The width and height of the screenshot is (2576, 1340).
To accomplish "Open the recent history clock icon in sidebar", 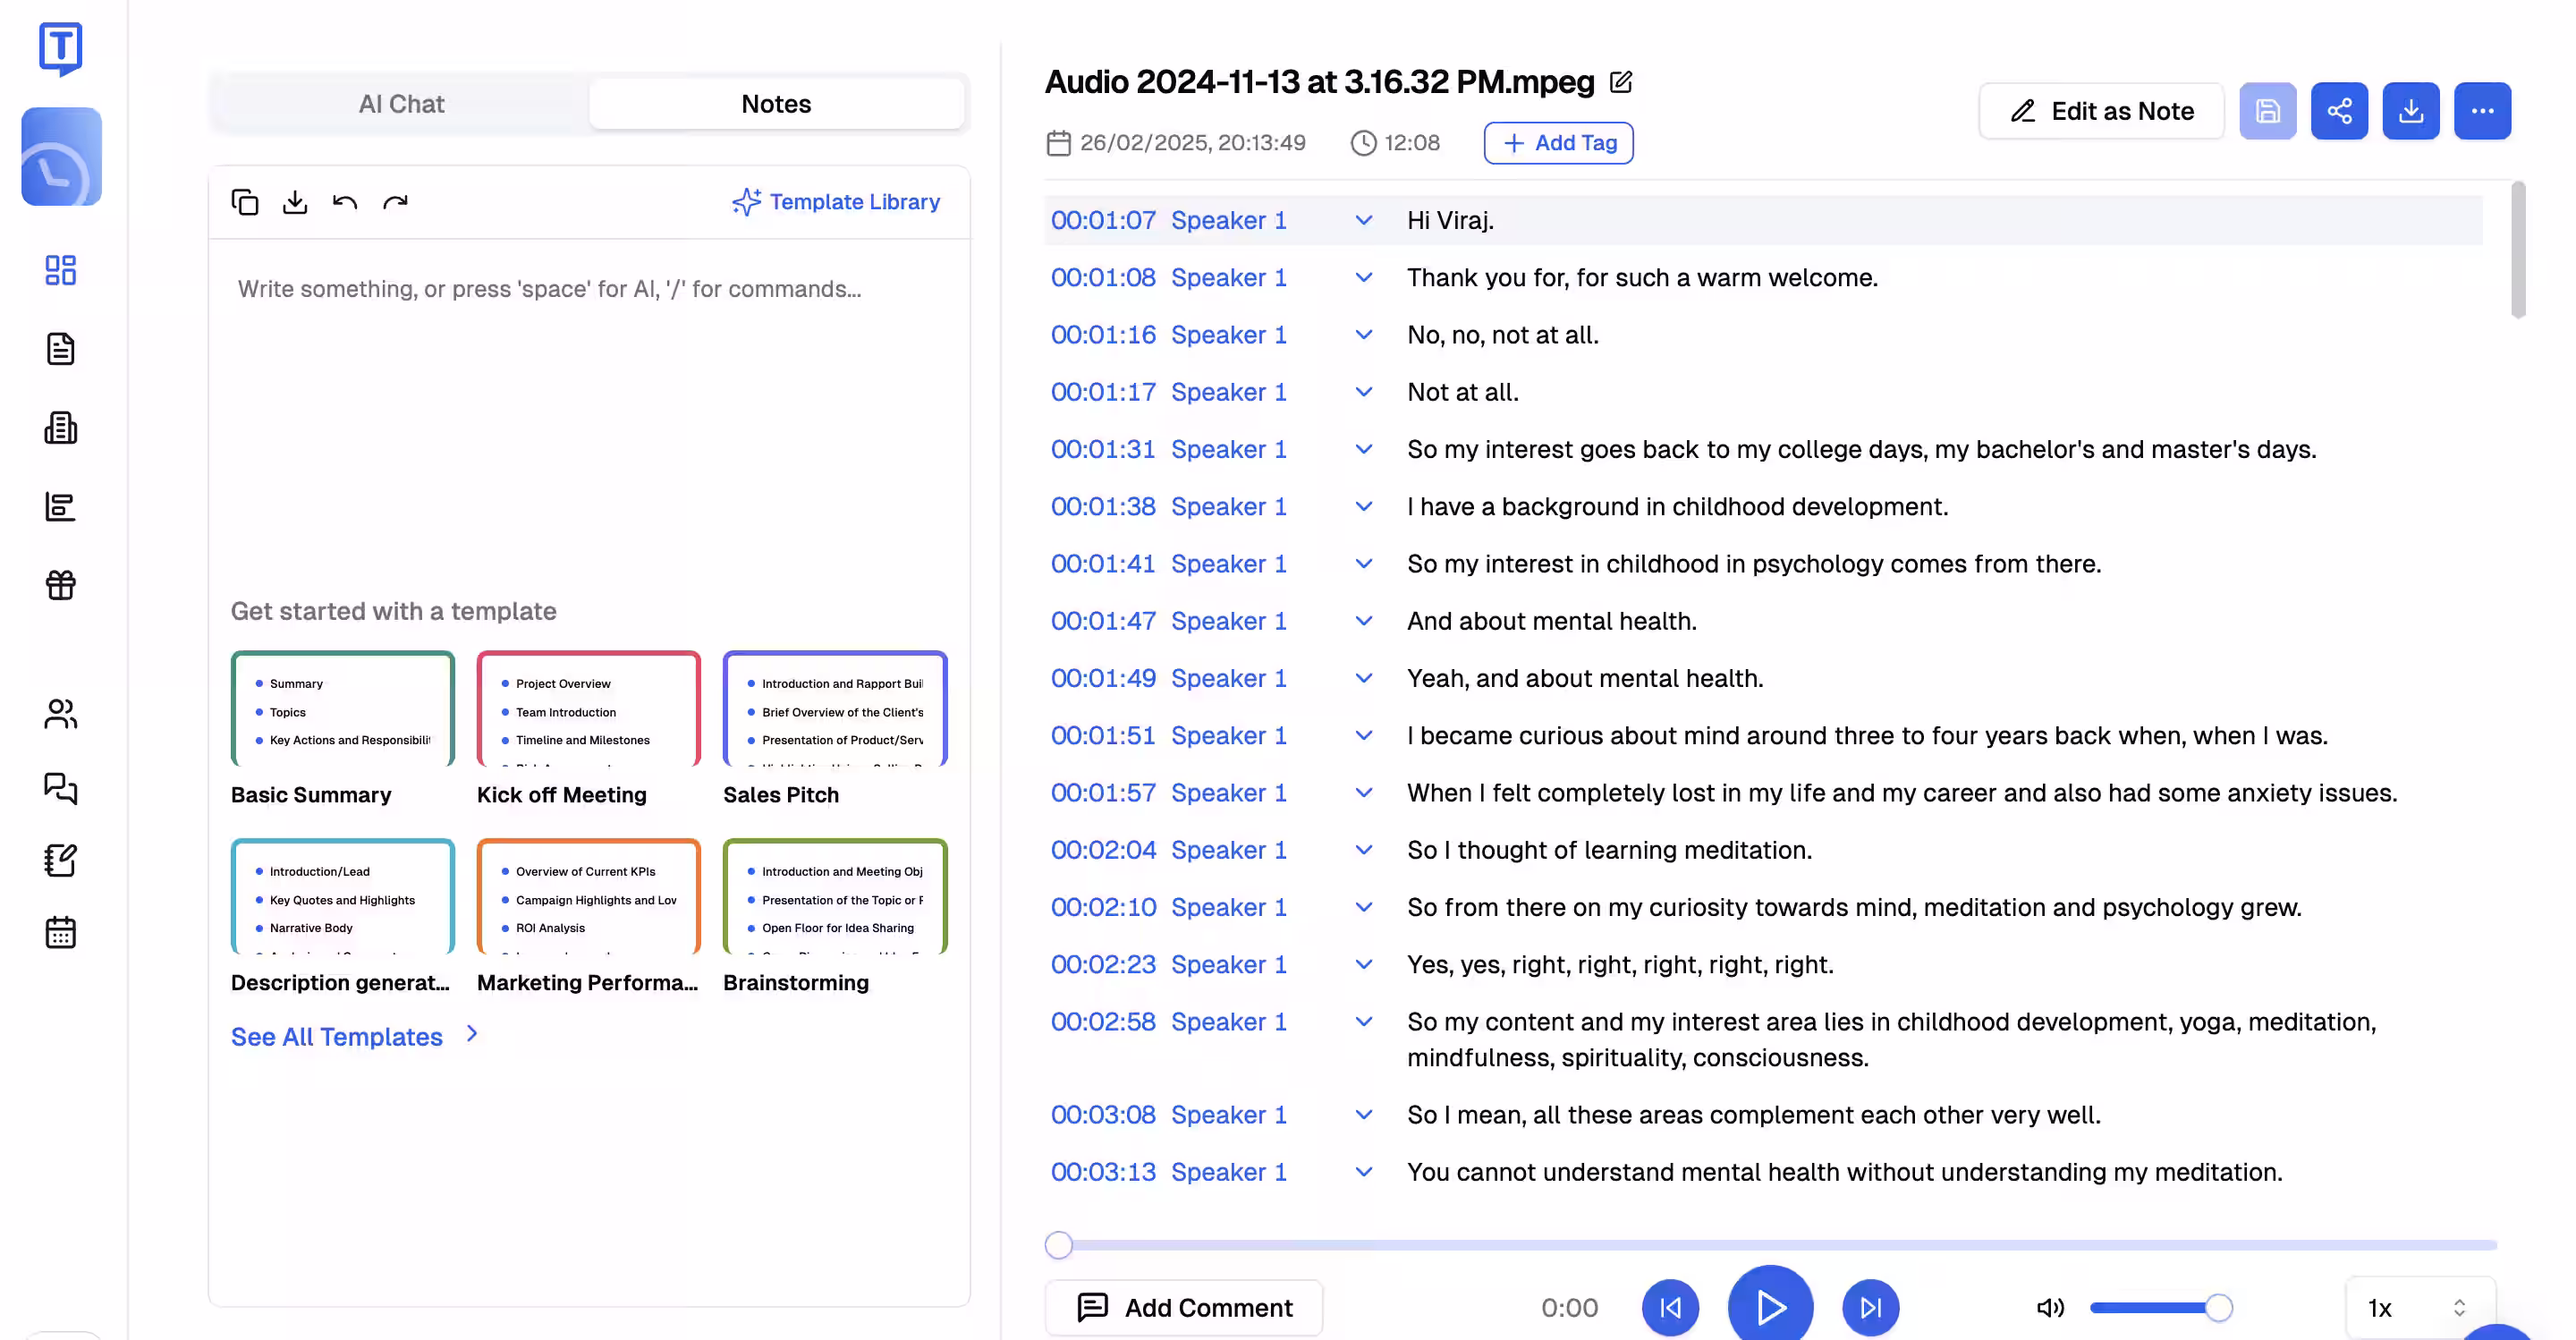I will click(61, 156).
